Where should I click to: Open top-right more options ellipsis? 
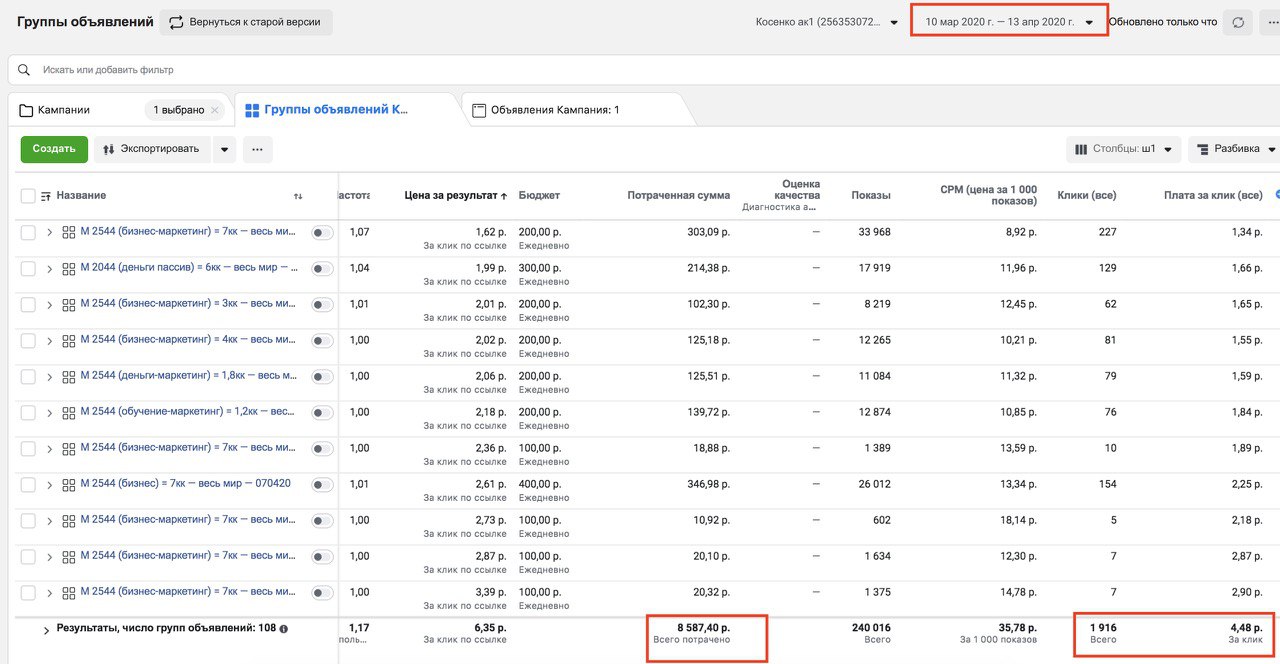click(x=1271, y=22)
